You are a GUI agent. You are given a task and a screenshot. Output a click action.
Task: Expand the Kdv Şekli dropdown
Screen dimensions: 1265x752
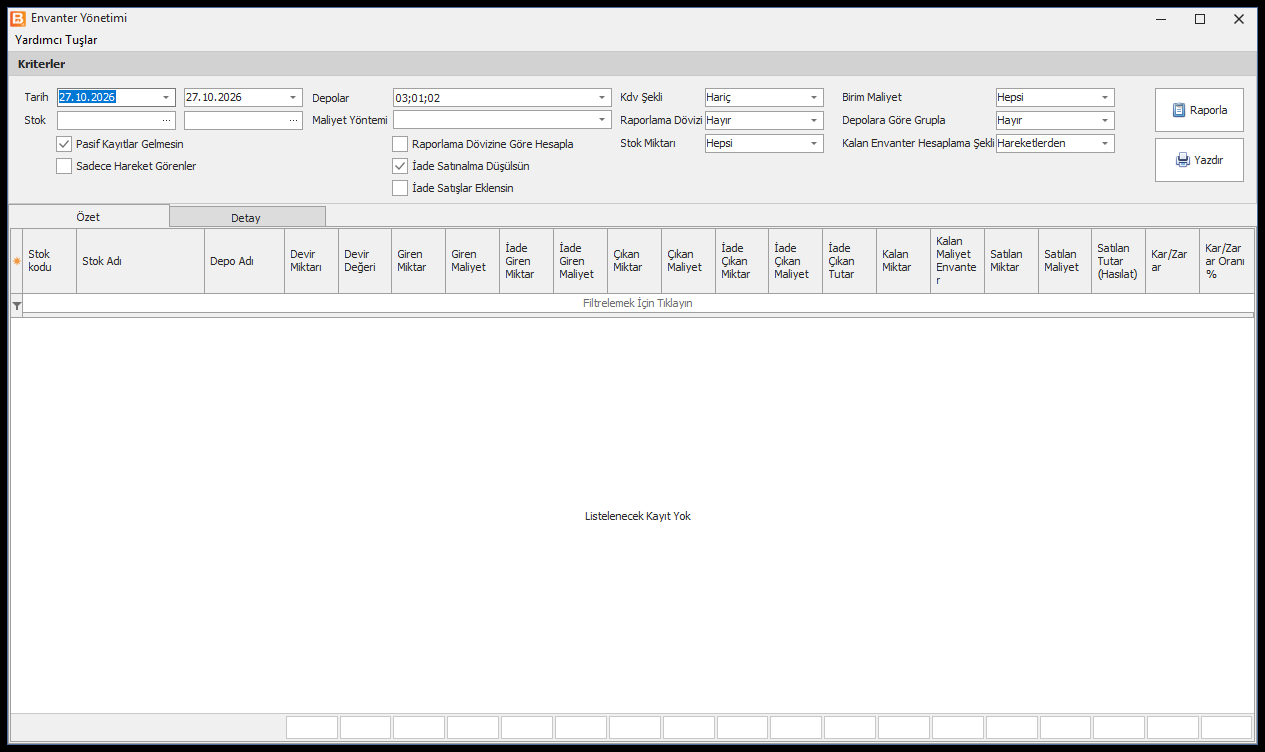(x=814, y=98)
